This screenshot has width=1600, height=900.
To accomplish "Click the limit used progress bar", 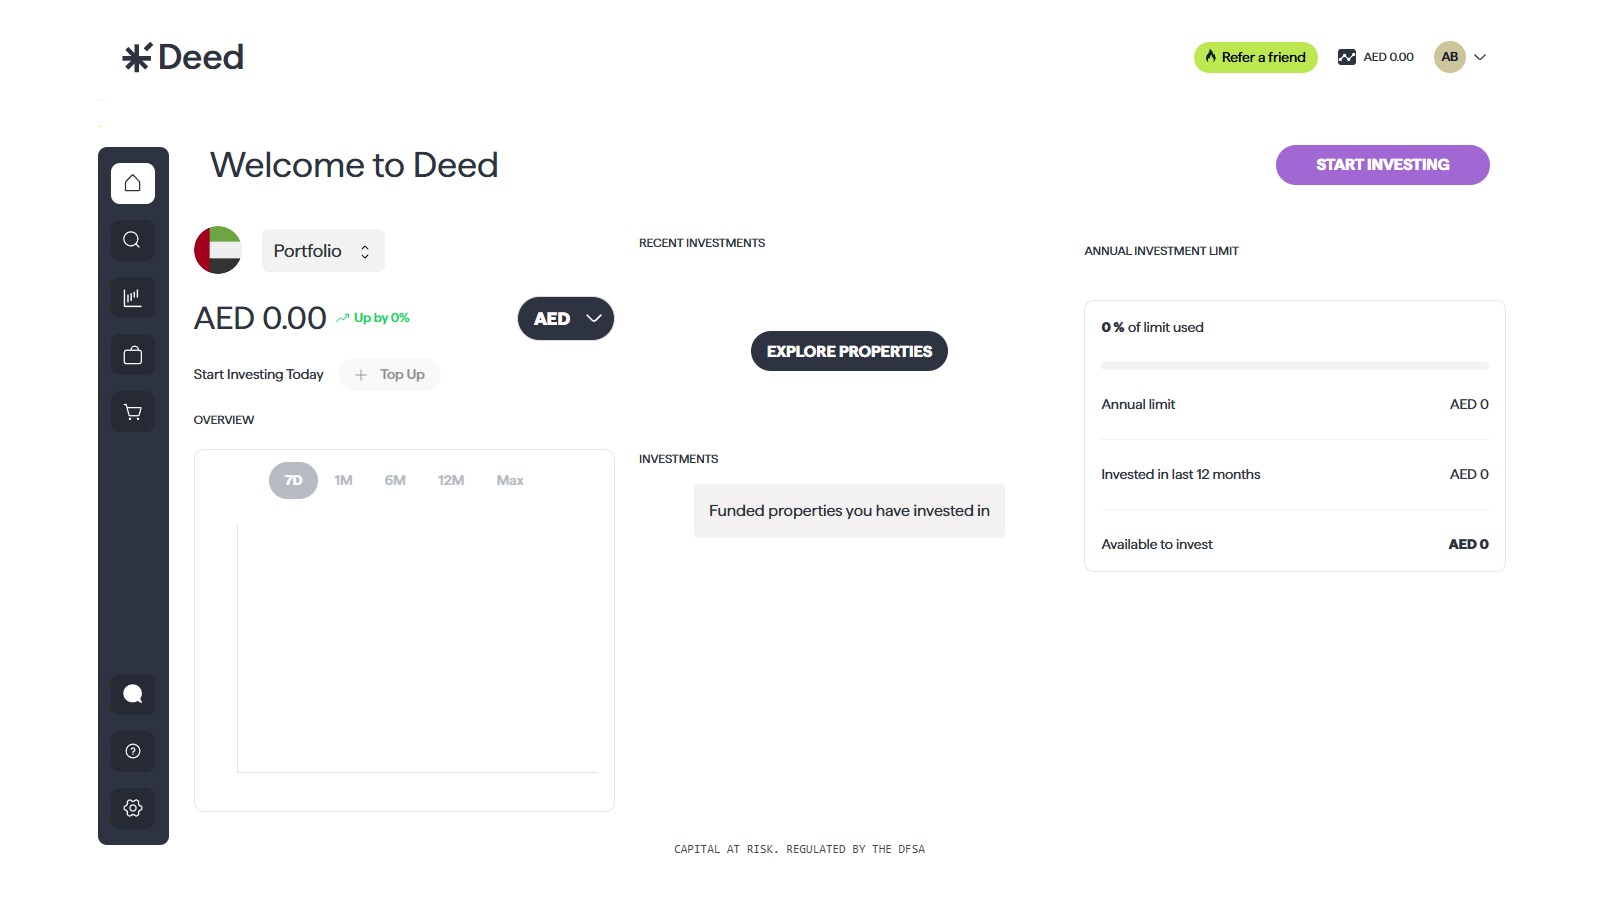I will point(1295,366).
